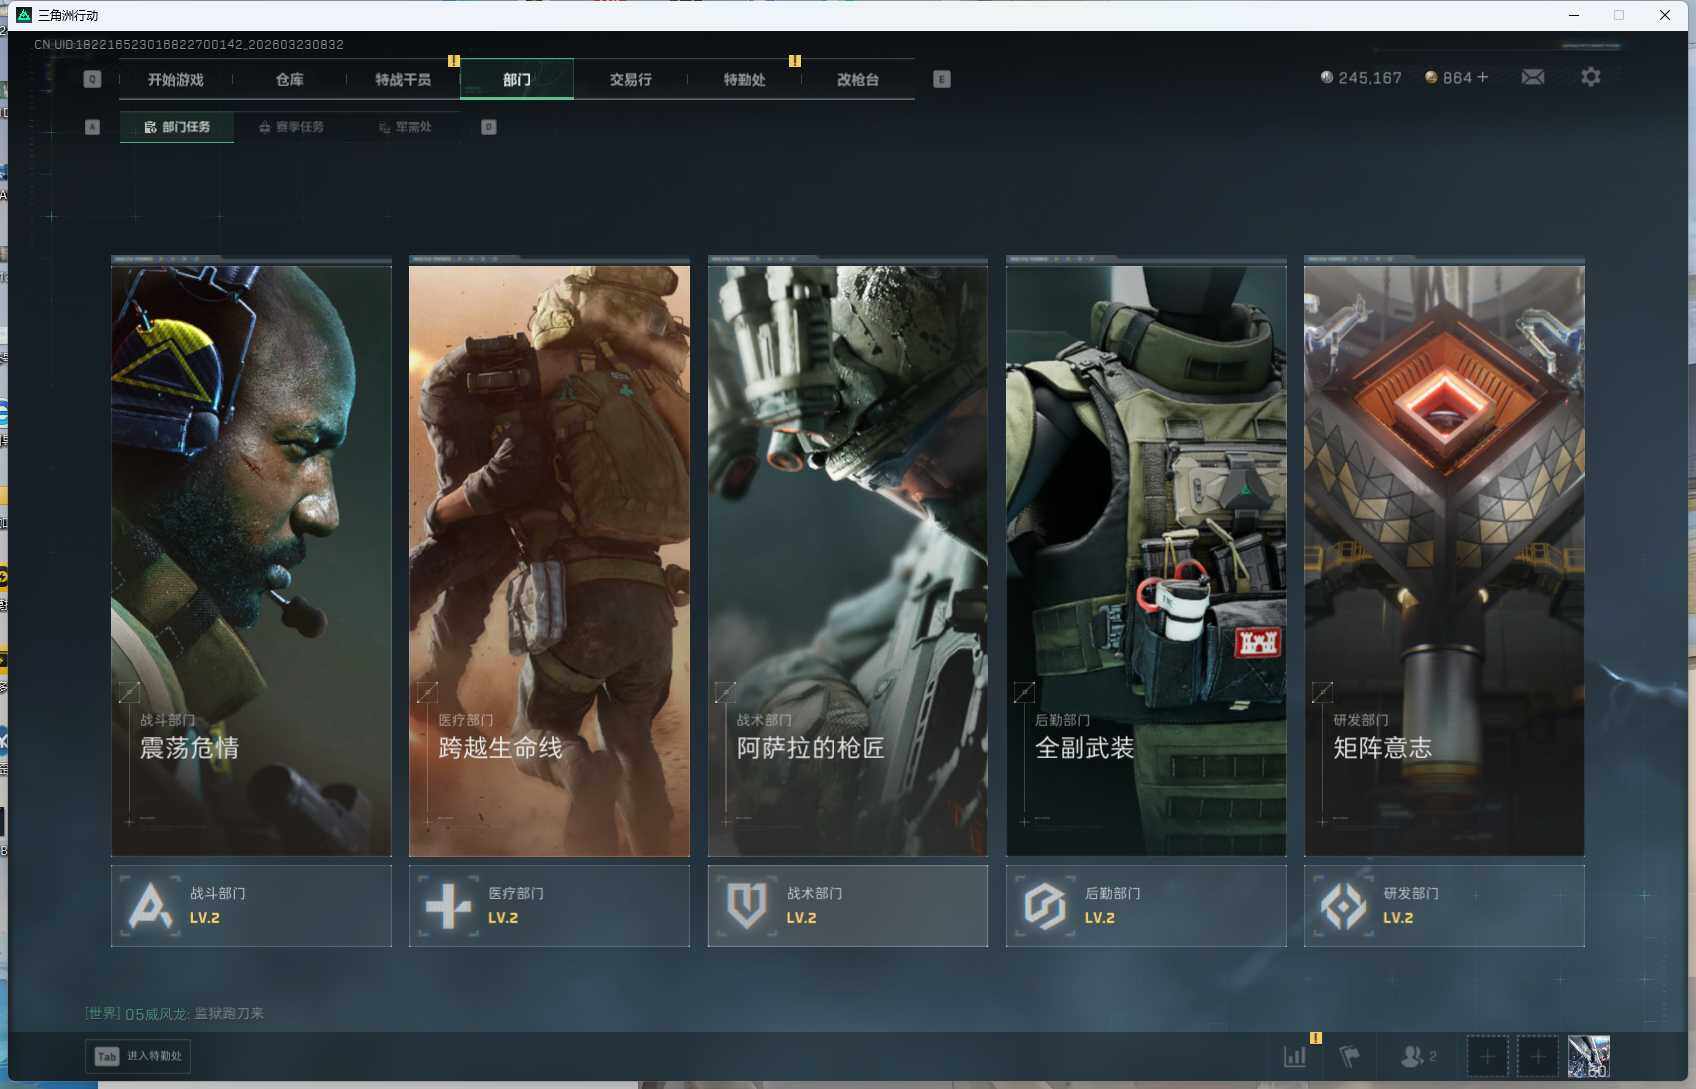Click the medical cross 医疗部门 emblem

448,906
